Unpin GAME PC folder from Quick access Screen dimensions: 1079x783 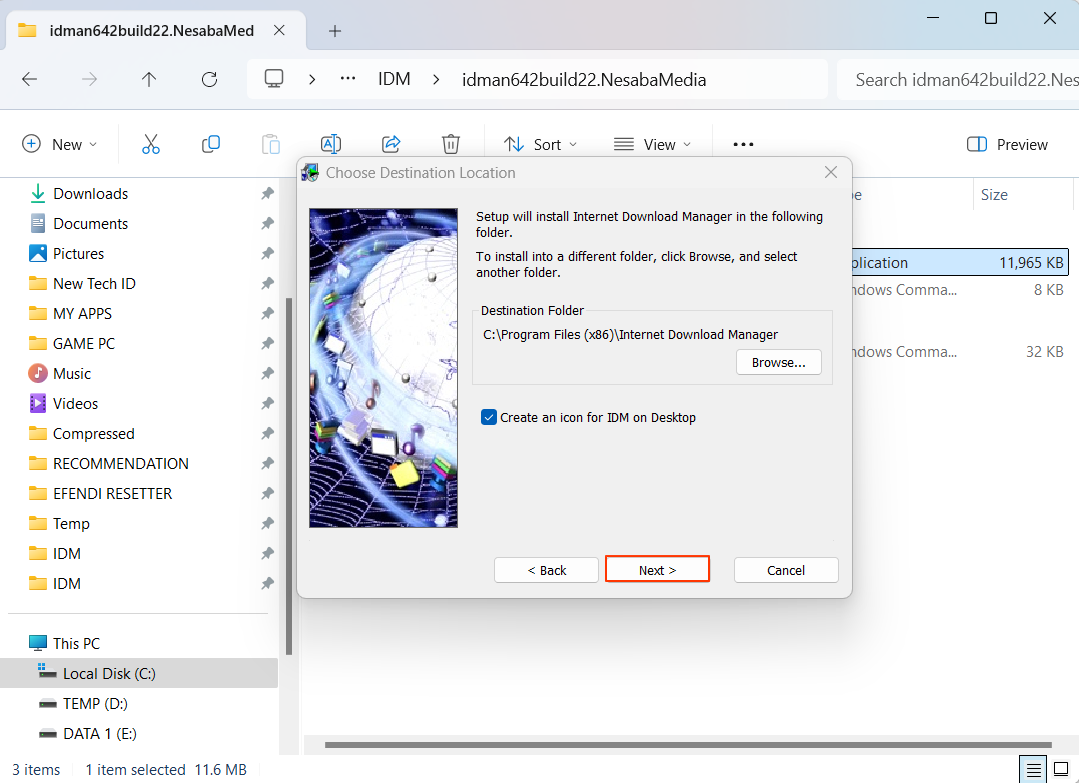pos(268,344)
